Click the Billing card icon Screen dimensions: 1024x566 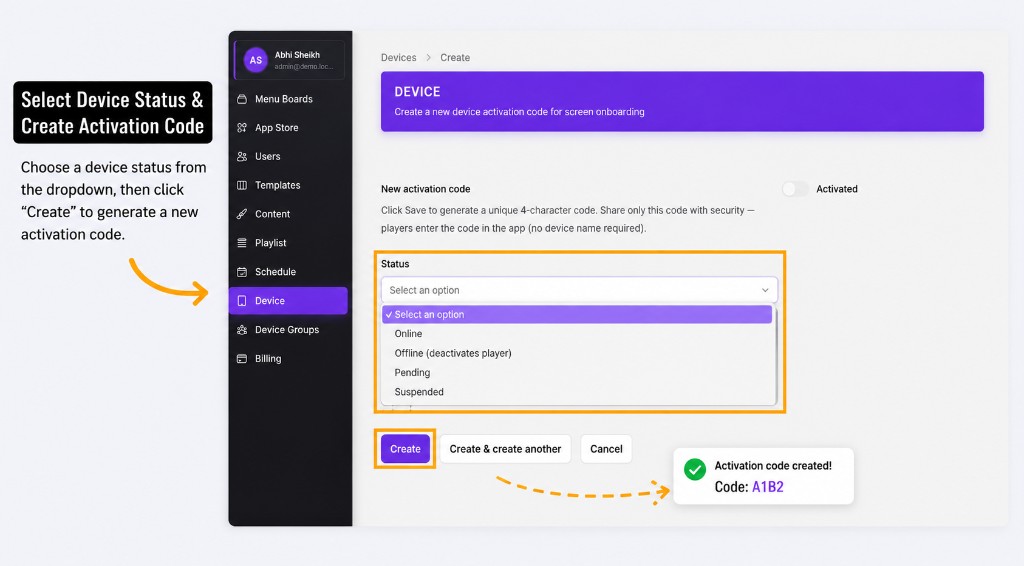point(242,358)
